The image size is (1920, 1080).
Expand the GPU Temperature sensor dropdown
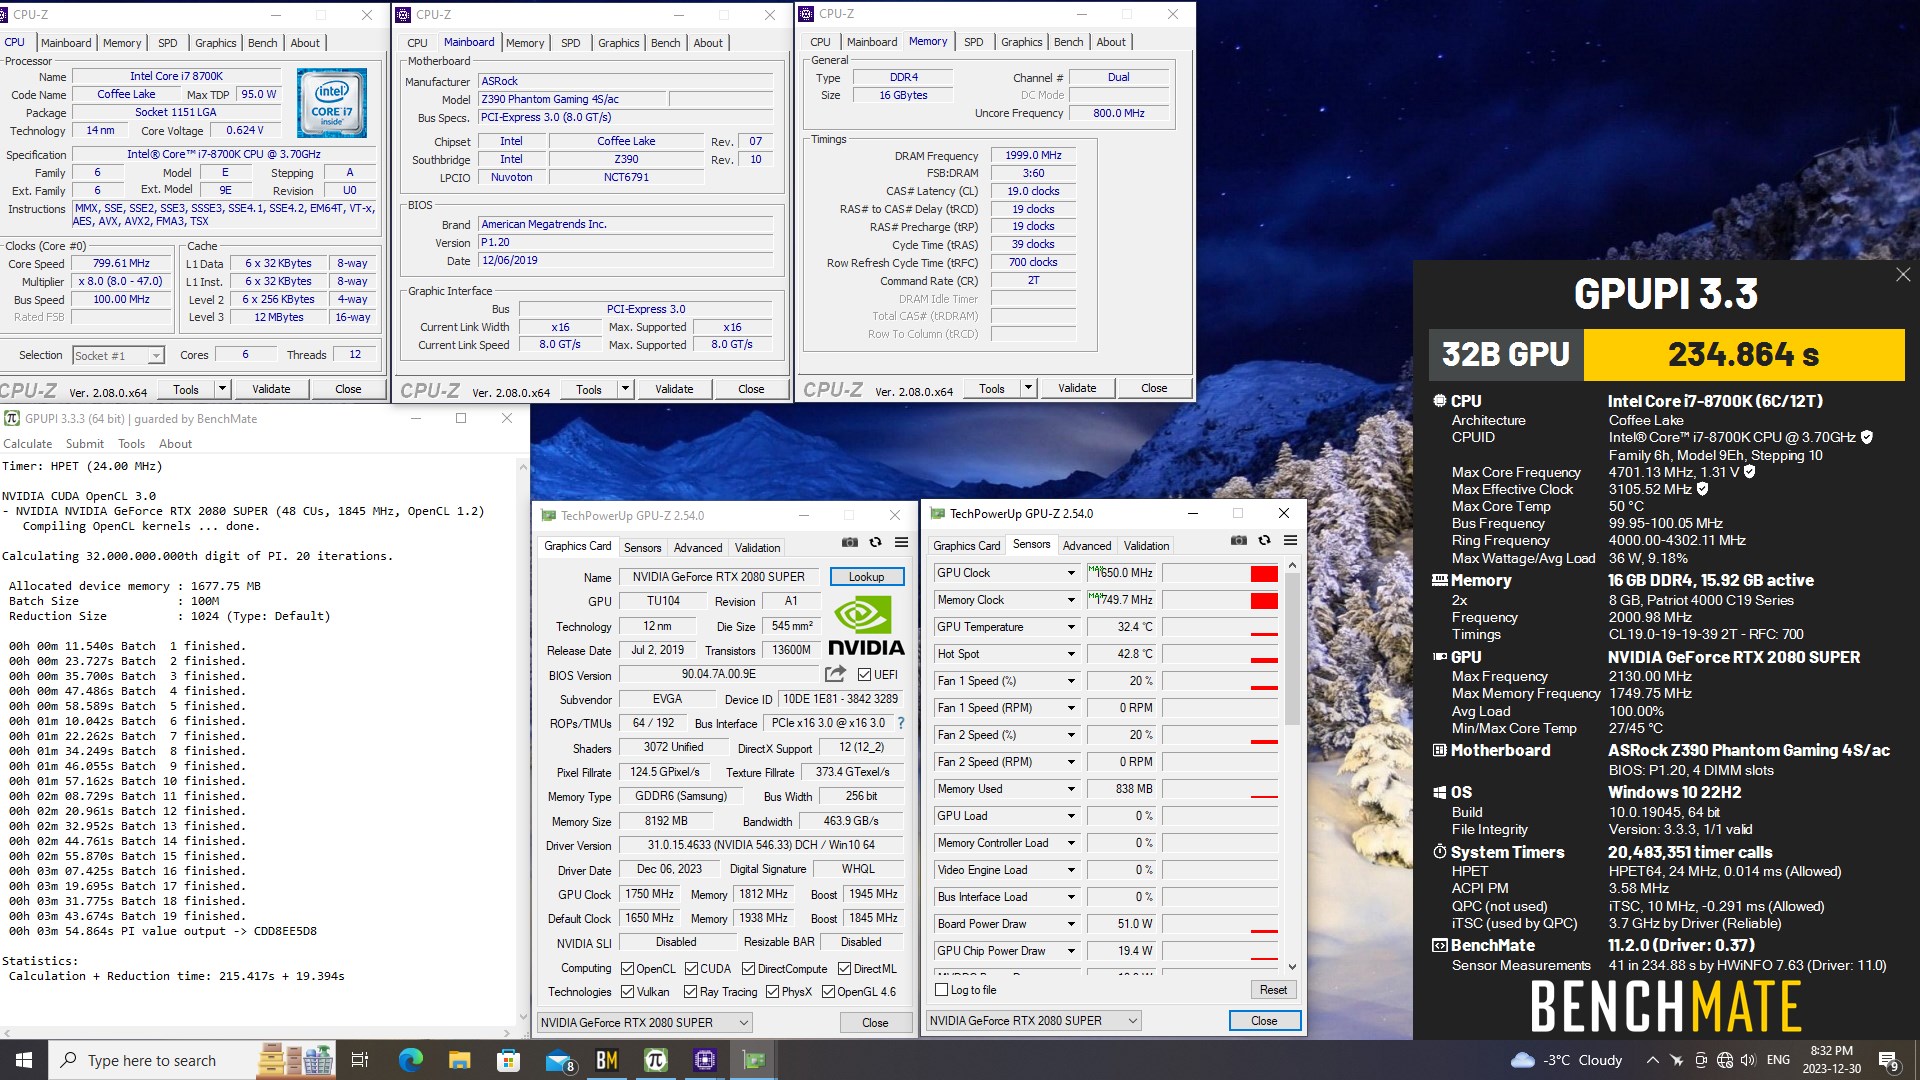1071,627
